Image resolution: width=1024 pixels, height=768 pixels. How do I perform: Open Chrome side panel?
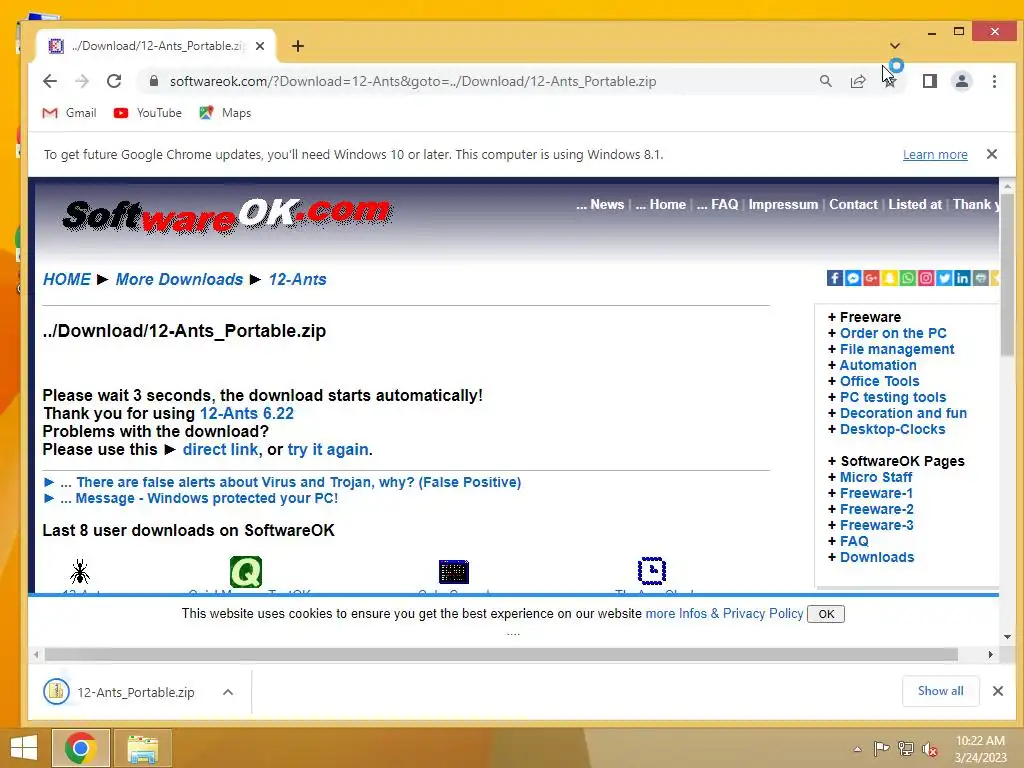pos(929,81)
